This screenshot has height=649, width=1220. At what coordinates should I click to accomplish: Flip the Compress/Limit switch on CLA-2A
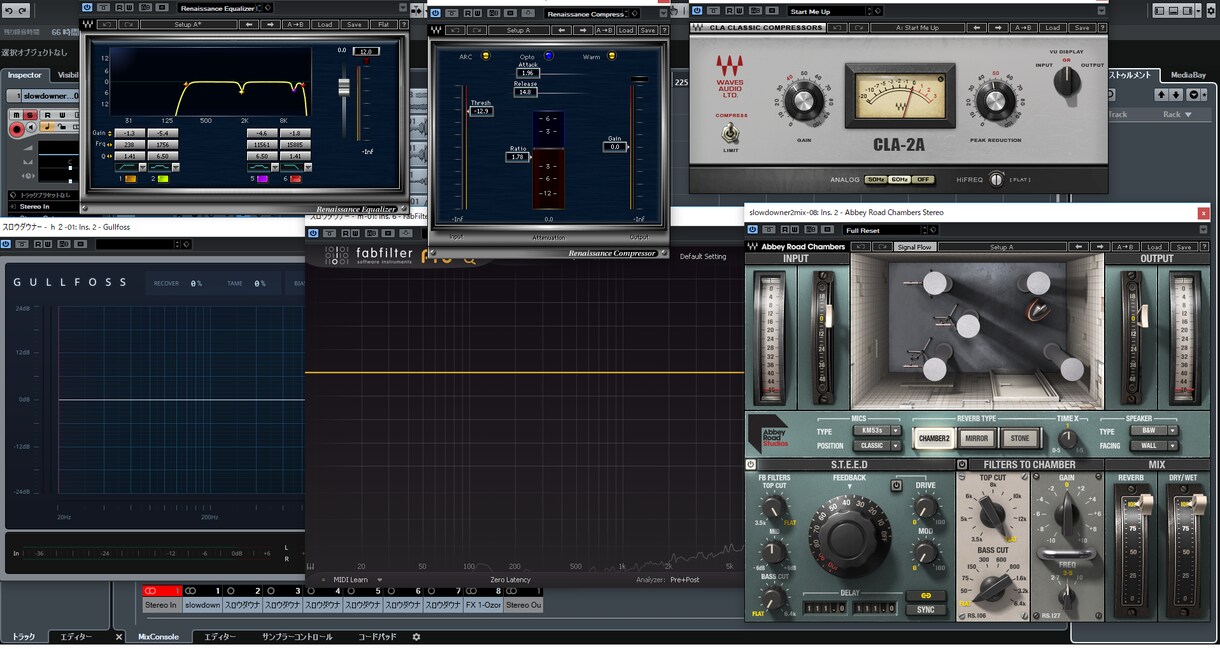pos(729,131)
